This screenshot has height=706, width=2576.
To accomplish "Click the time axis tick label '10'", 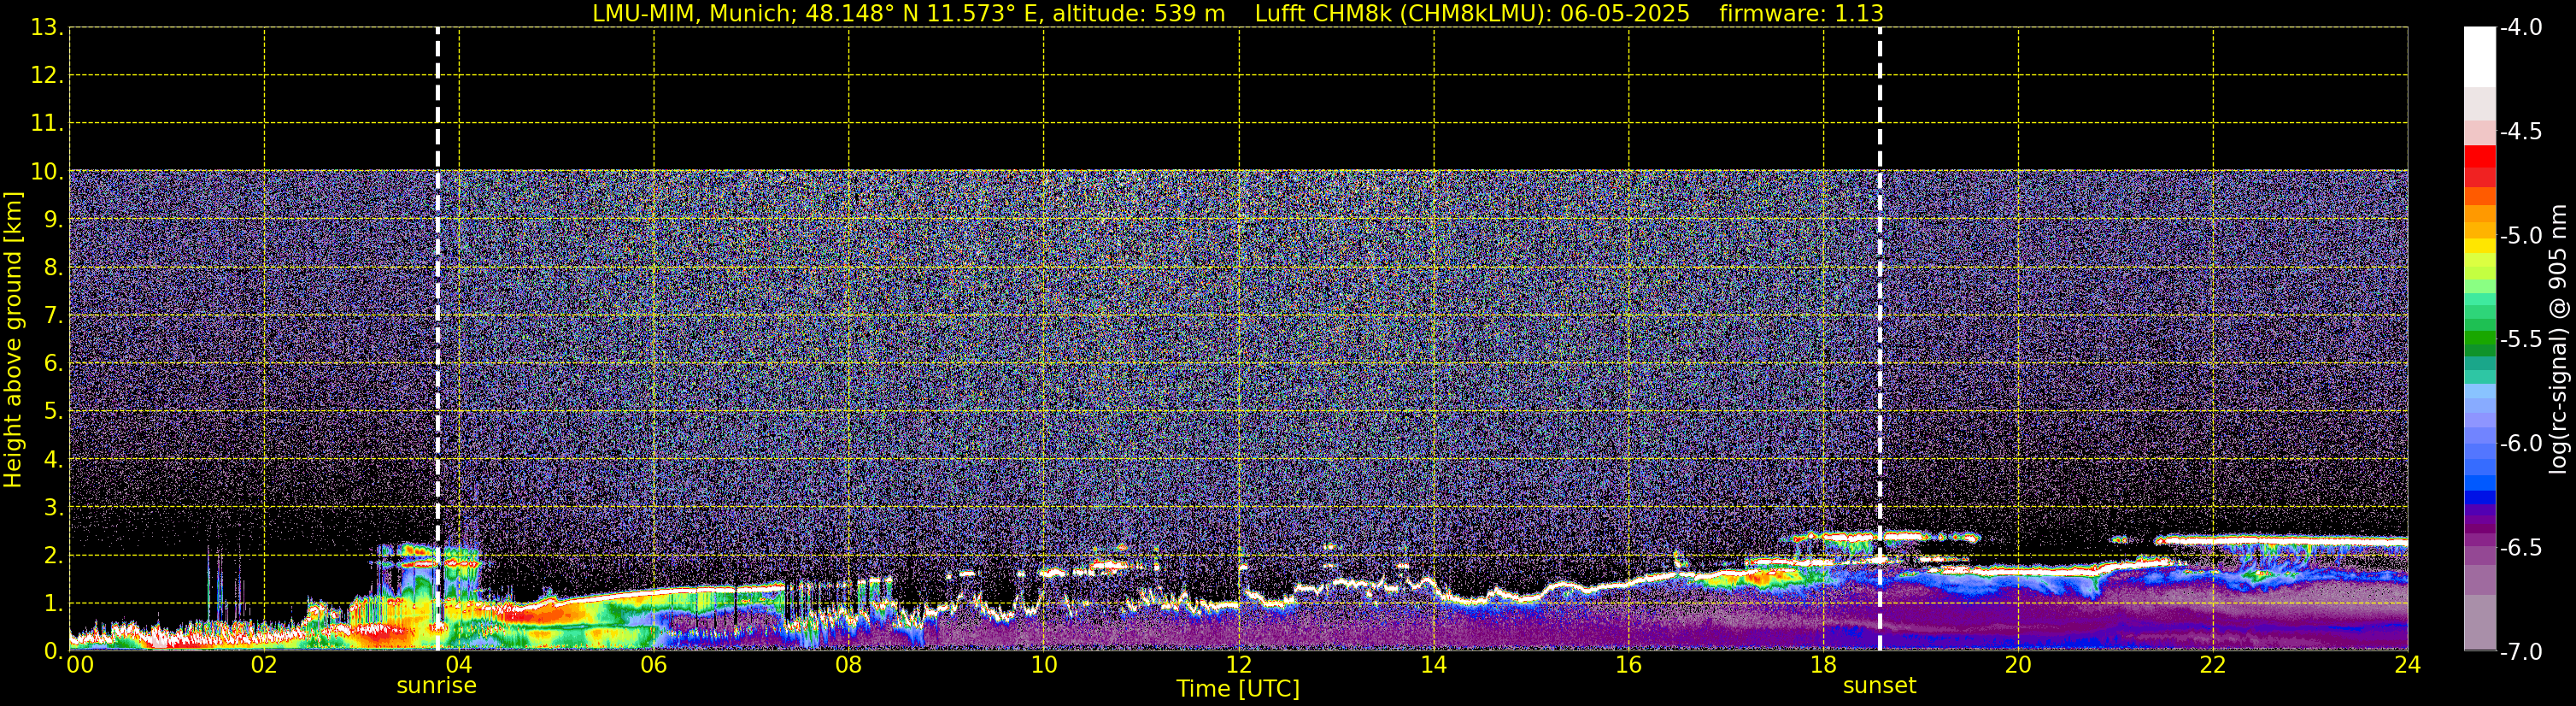I will pyautogui.click(x=1044, y=665).
